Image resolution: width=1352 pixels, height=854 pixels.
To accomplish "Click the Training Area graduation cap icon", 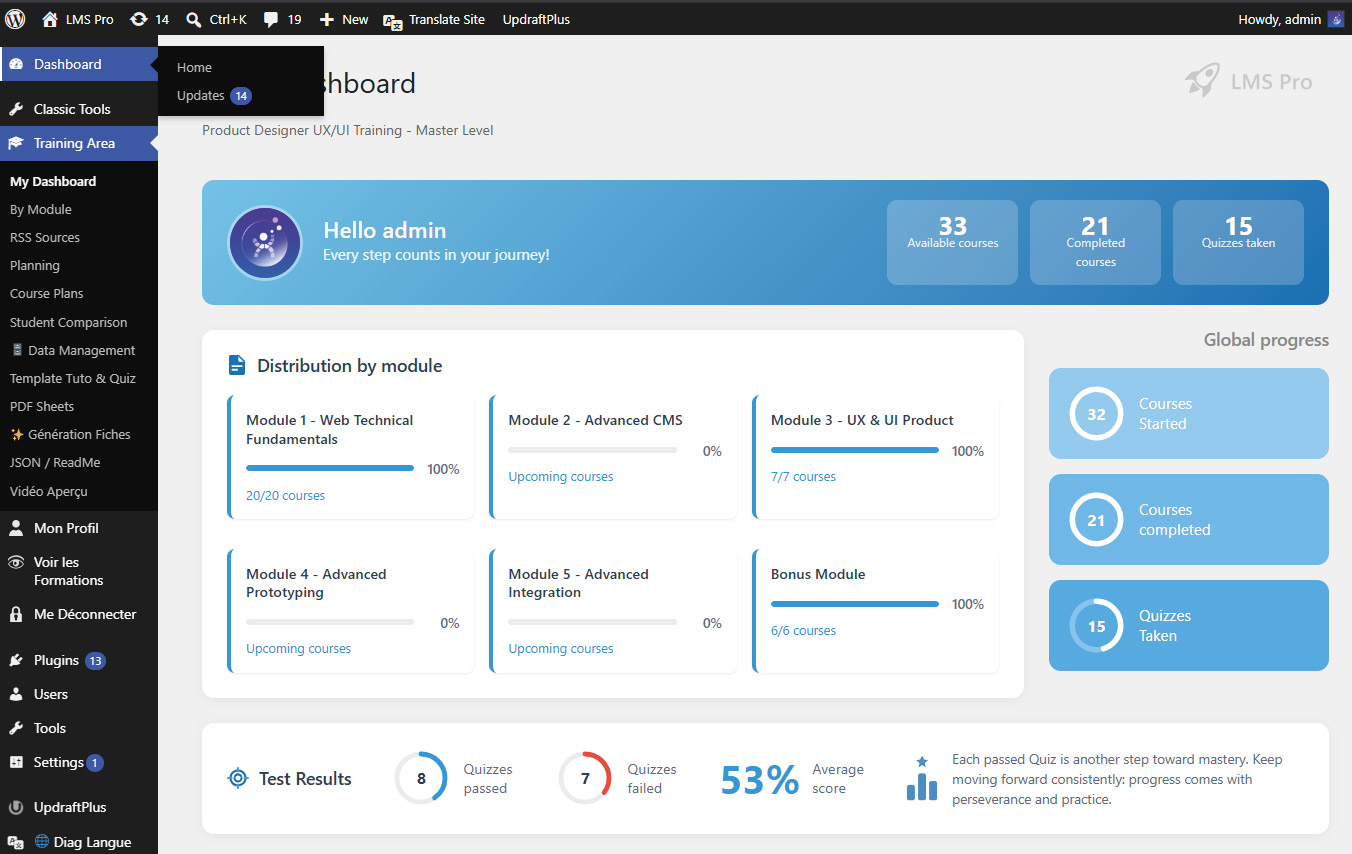I will [x=16, y=143].
